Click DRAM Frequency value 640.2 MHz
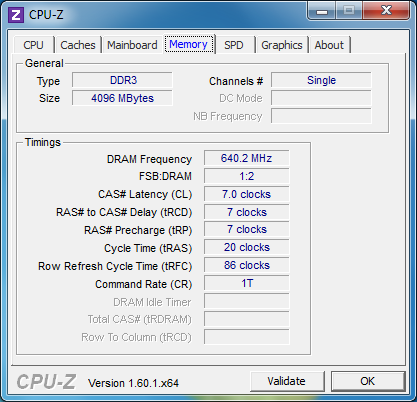Screen dimensions: 417x402 [x=247, y=158]
